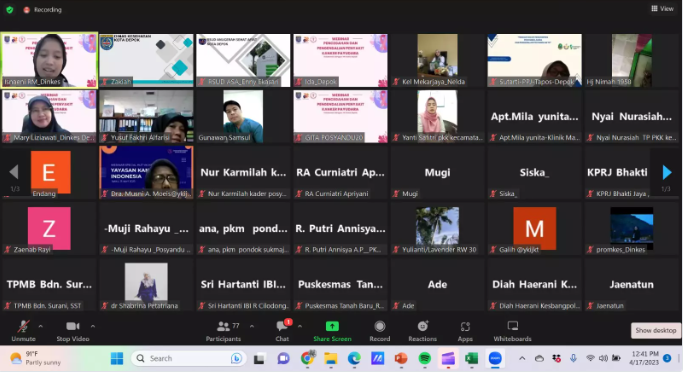684x372 pixels.
Task: Click OneDrive cloud tray icon
Action: (539, 358)
